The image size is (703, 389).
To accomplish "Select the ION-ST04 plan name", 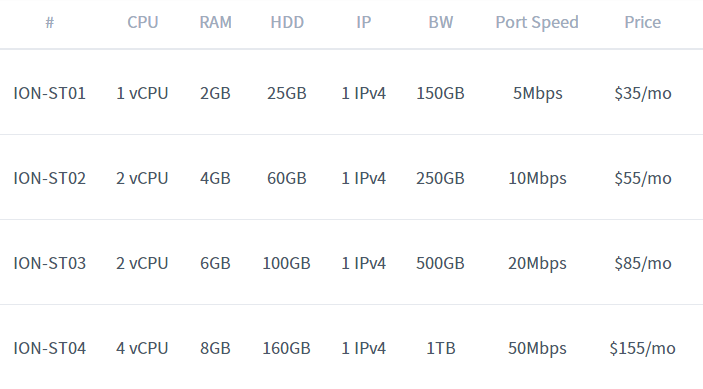I will click(x=50, y=348).
